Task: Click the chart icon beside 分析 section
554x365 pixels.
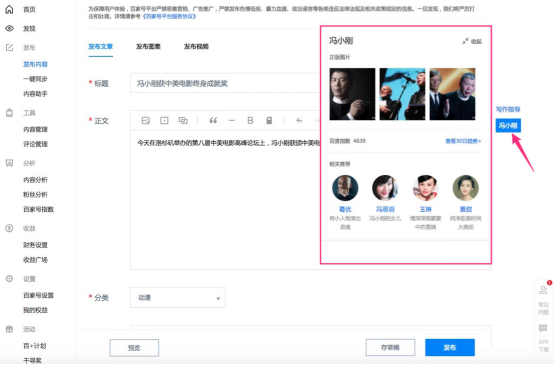Action: [x=10, y=163]
